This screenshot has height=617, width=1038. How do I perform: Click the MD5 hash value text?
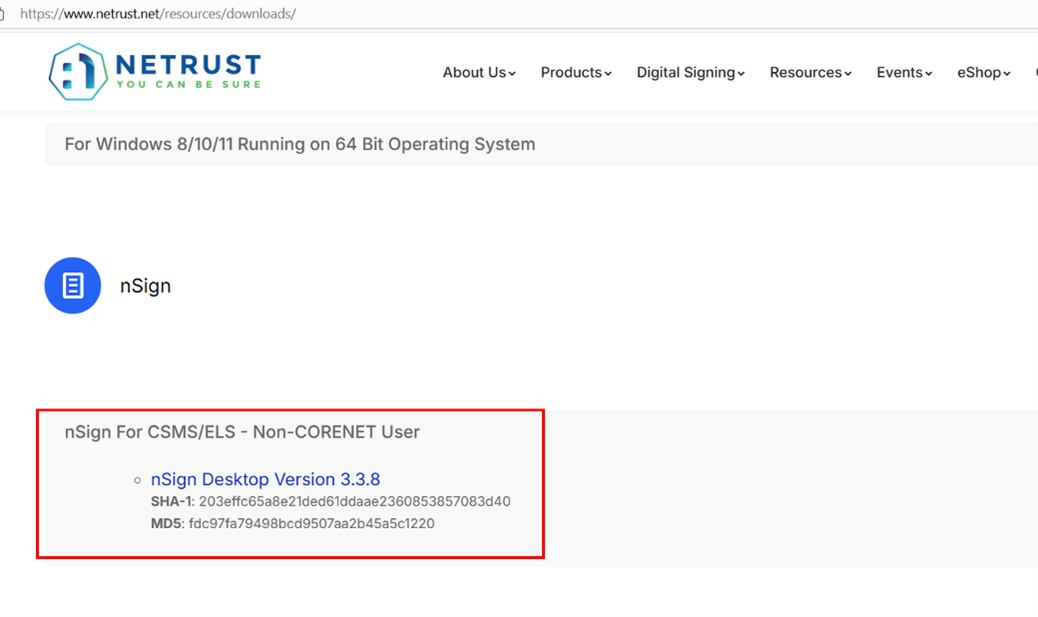[x=311, y=524]
